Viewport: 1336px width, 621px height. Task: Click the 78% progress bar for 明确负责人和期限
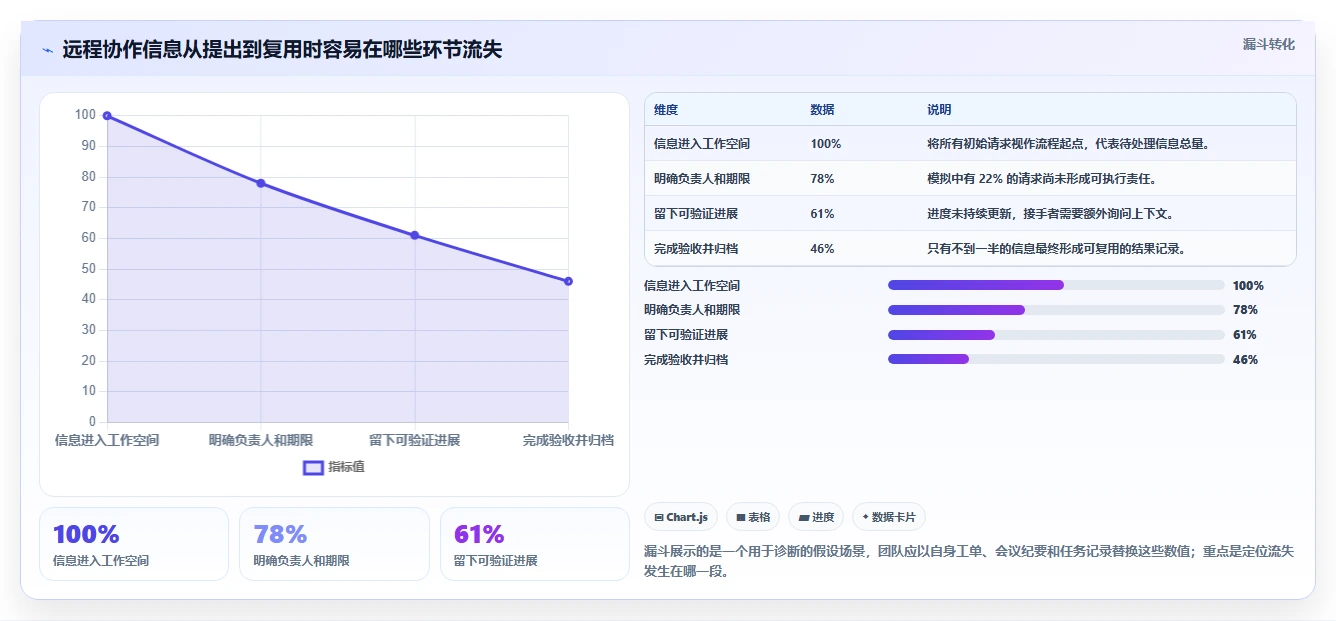pyautogui.click(x=1056, y=310)
